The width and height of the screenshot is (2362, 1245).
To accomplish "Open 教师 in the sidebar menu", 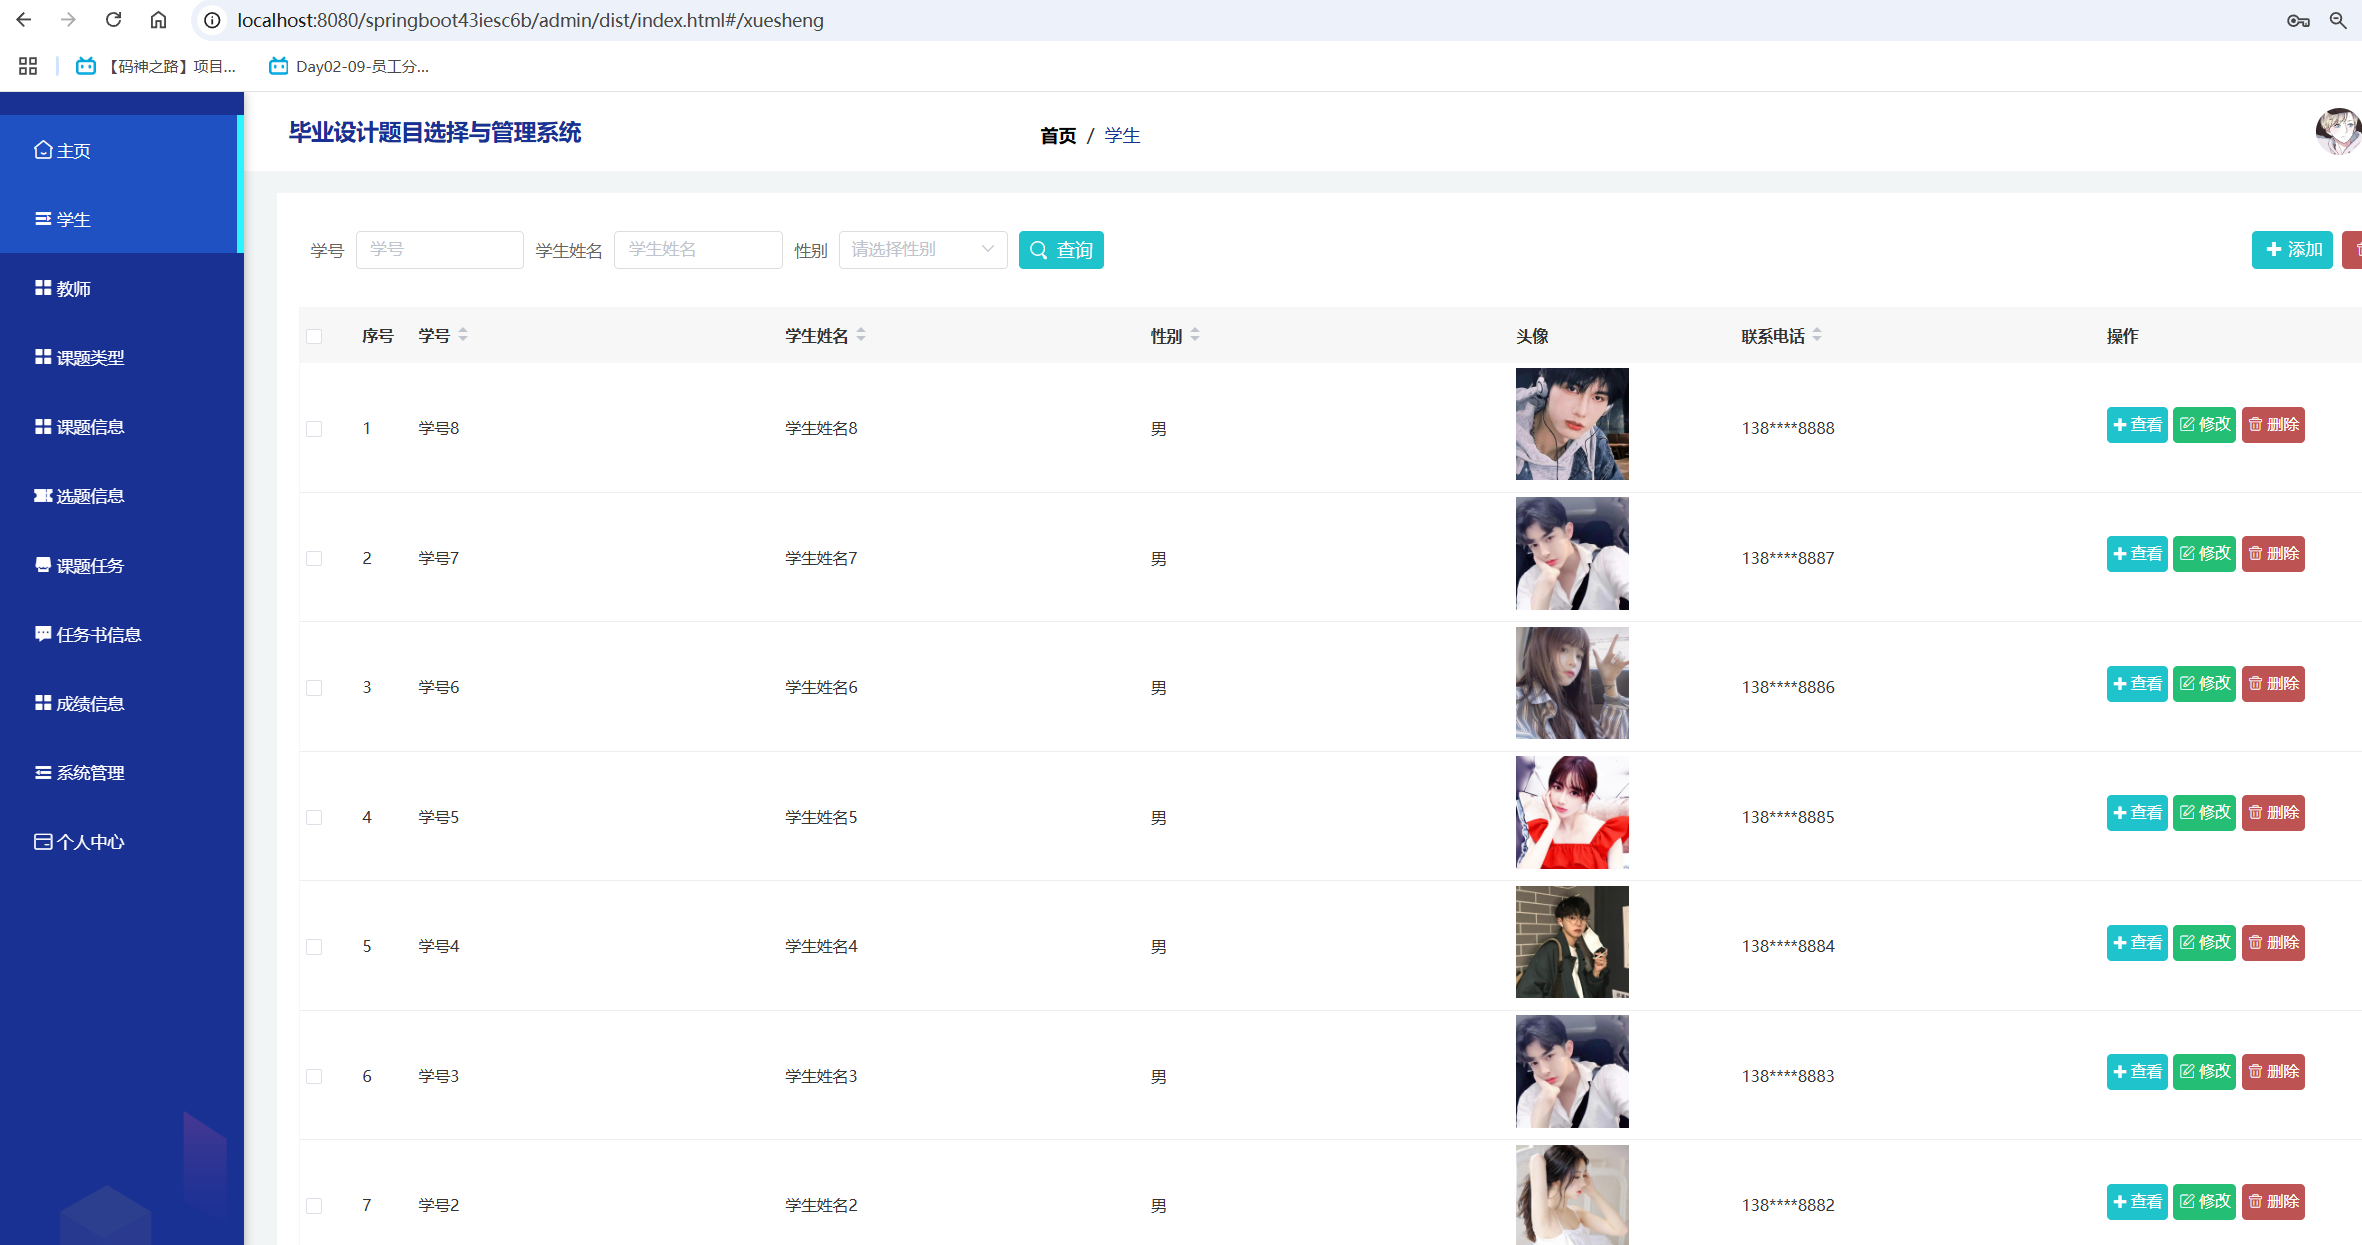I will [73, 289].
